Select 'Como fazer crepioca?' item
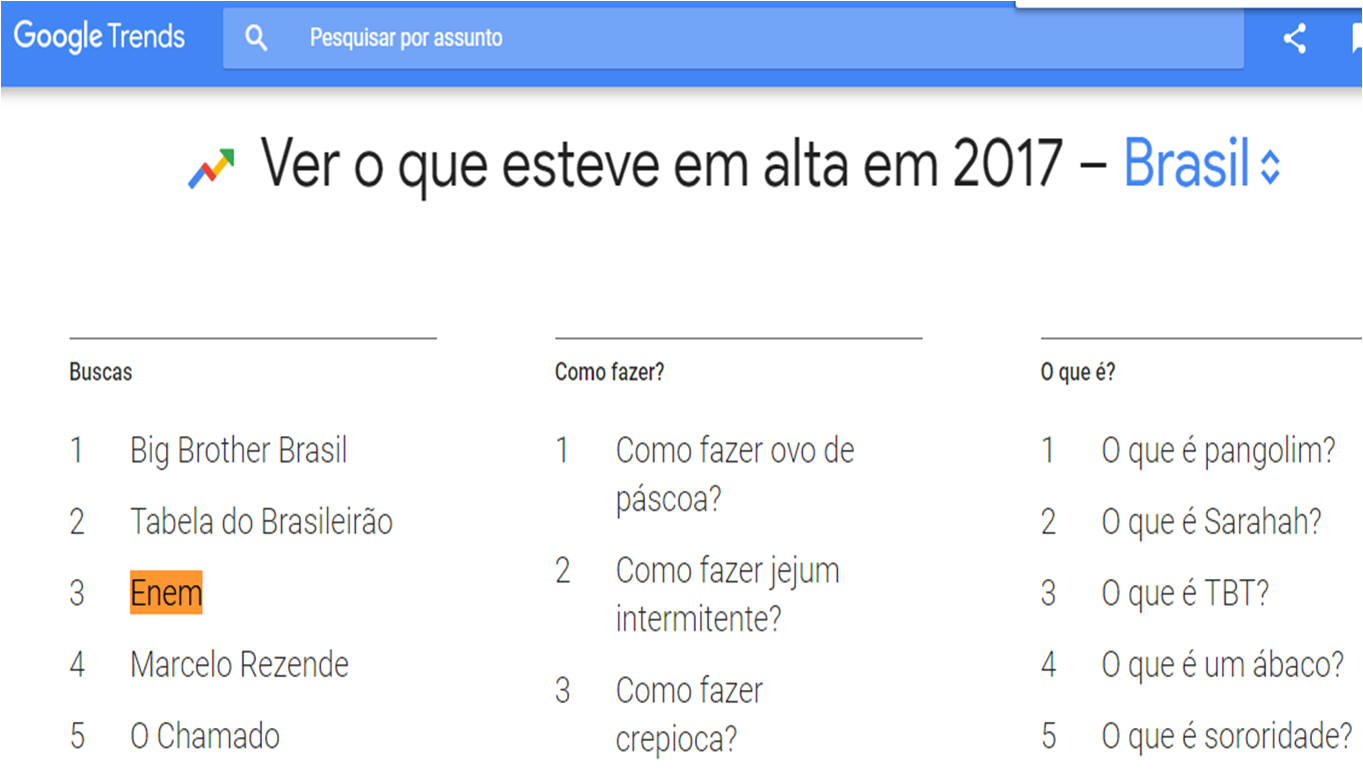 tap(689, 714)
